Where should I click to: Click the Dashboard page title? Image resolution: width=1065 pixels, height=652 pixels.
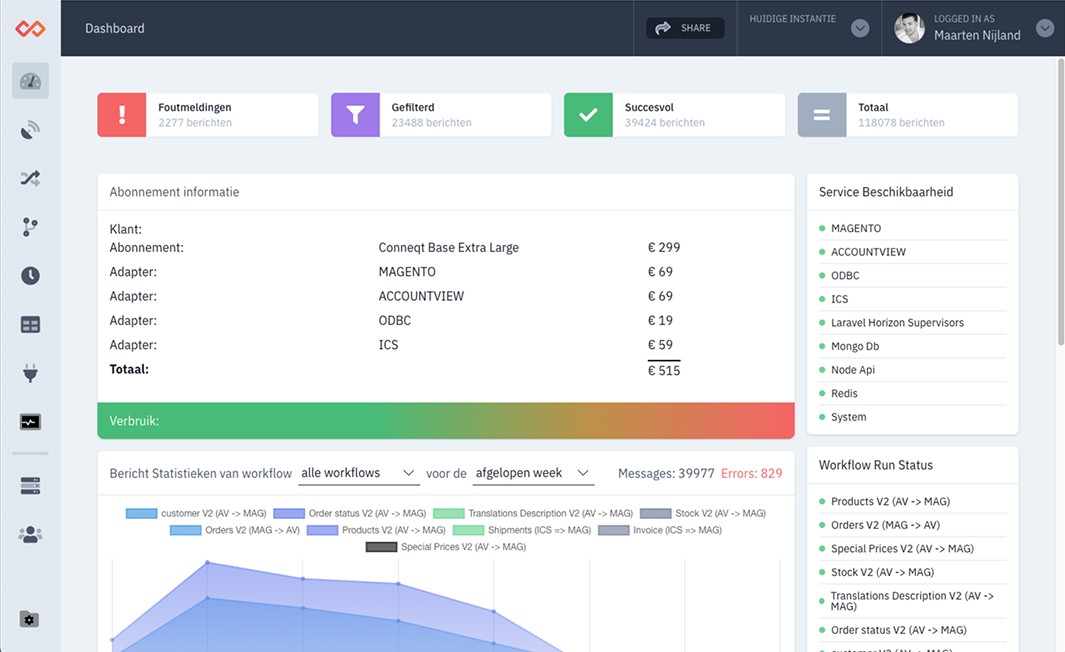coord(115,29)
